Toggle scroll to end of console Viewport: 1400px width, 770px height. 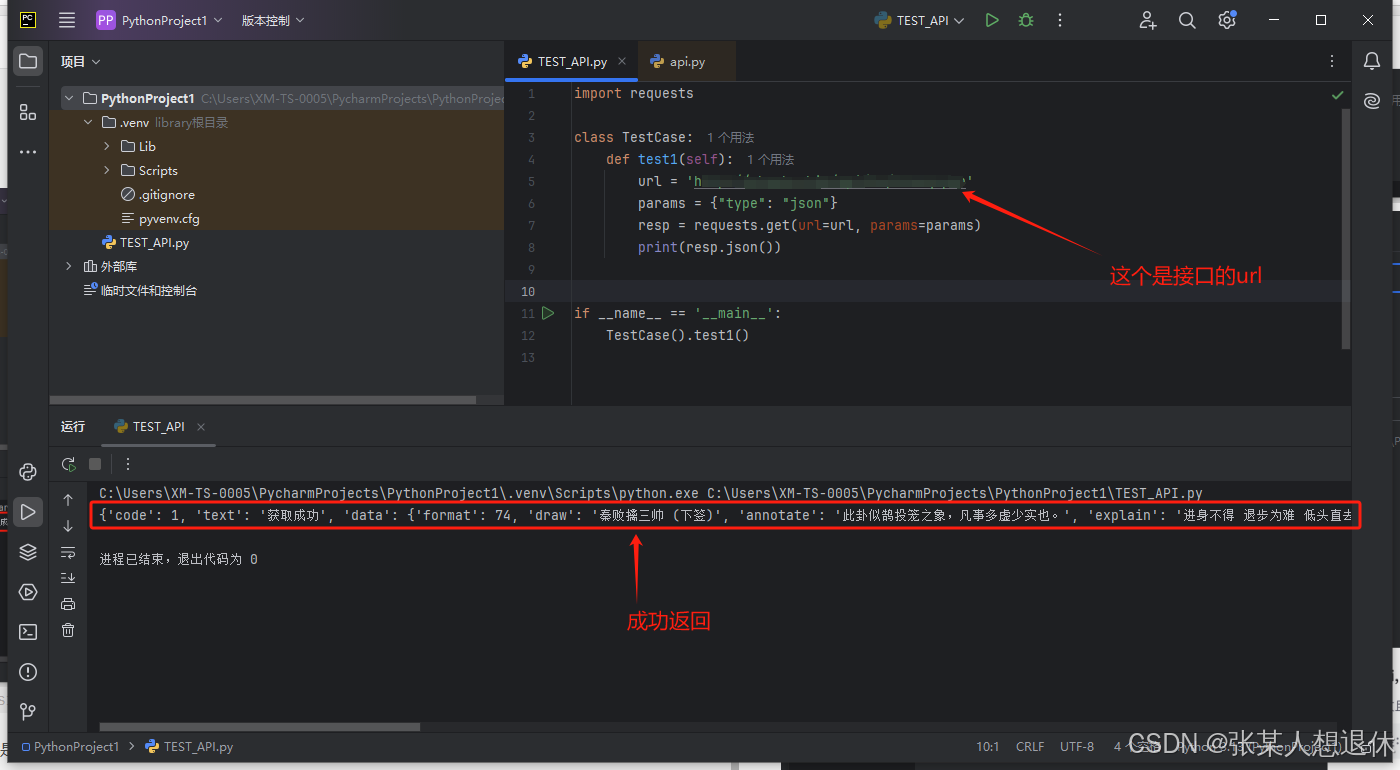click(x=68, y=578)
